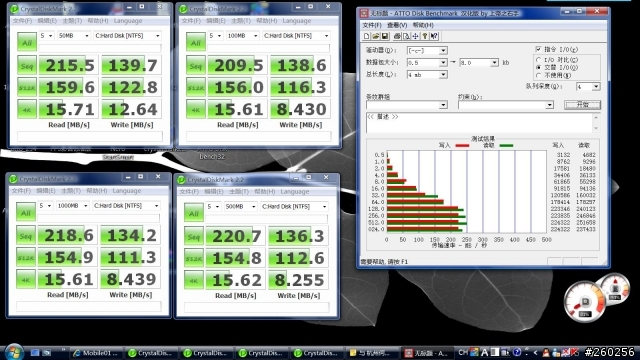Click the context help arrow icon in ATTO toolbar

tap(434, 36)
